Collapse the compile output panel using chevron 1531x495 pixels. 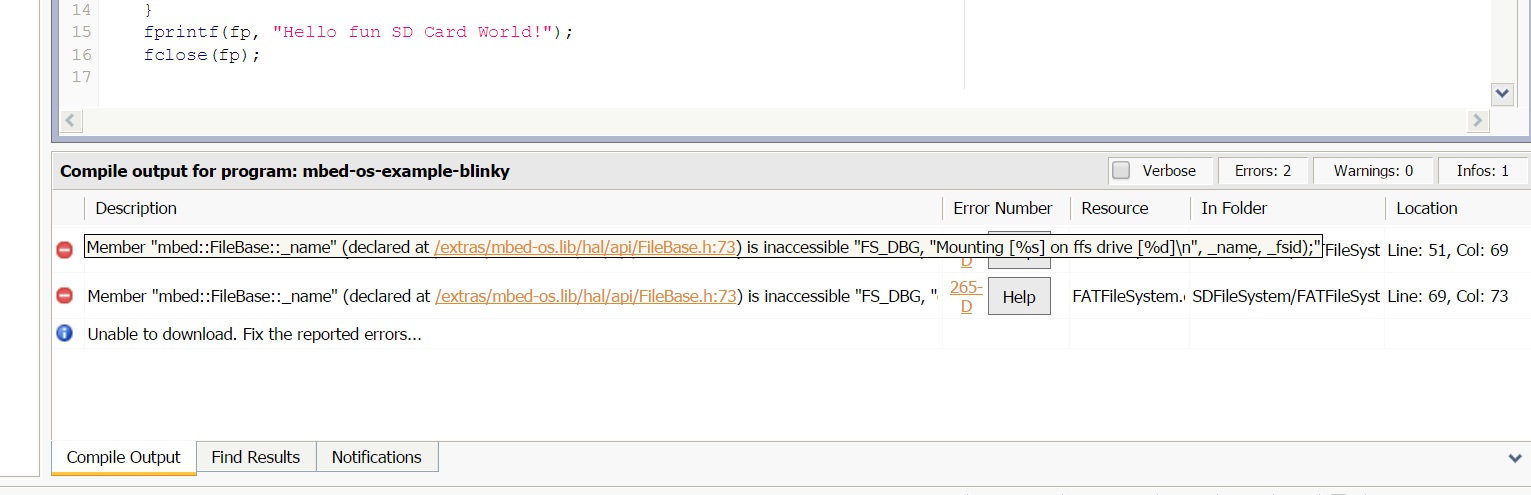(x=1514, y=458)
